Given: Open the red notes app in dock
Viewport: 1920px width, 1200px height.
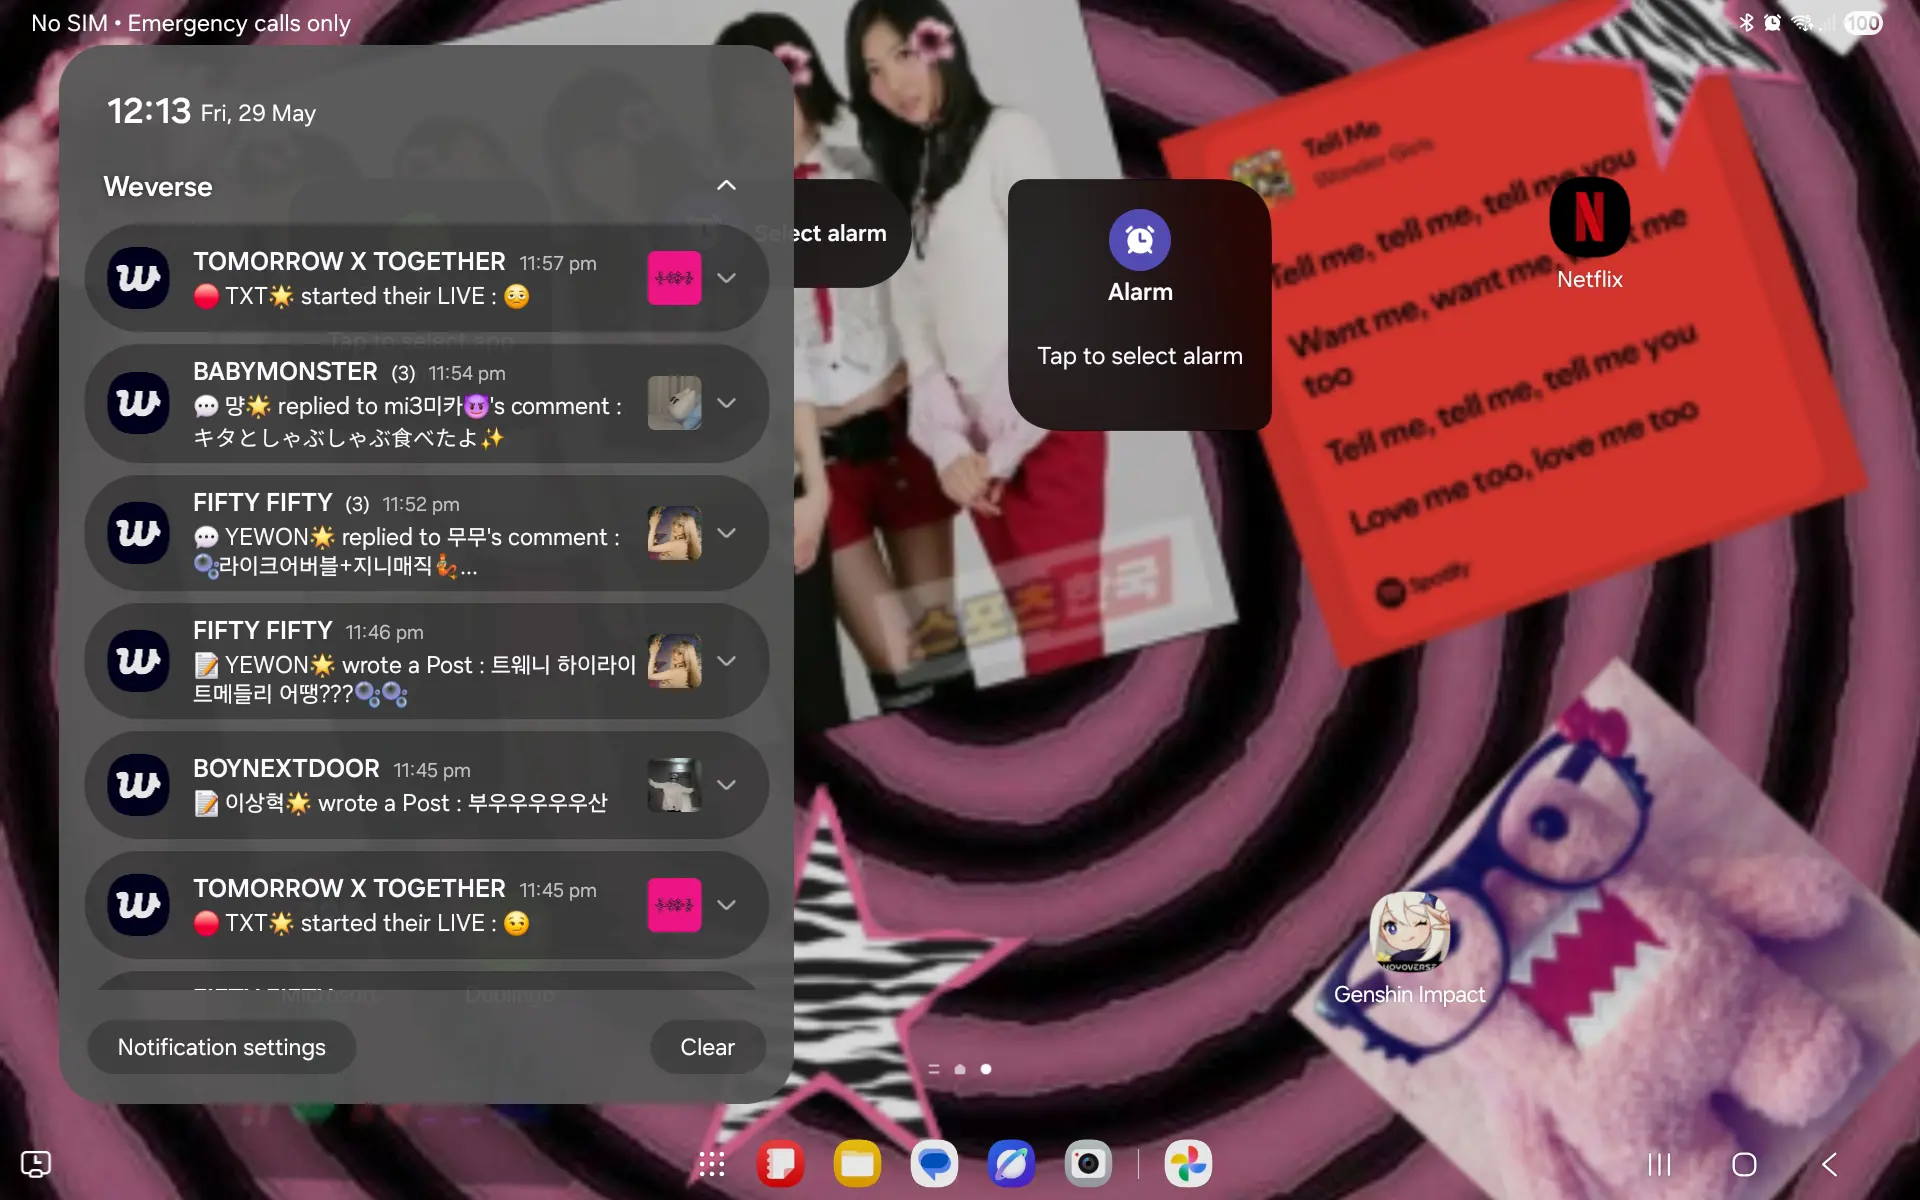Looking at the screenshot, I should pyautogui.click(x=780, y=1164).
